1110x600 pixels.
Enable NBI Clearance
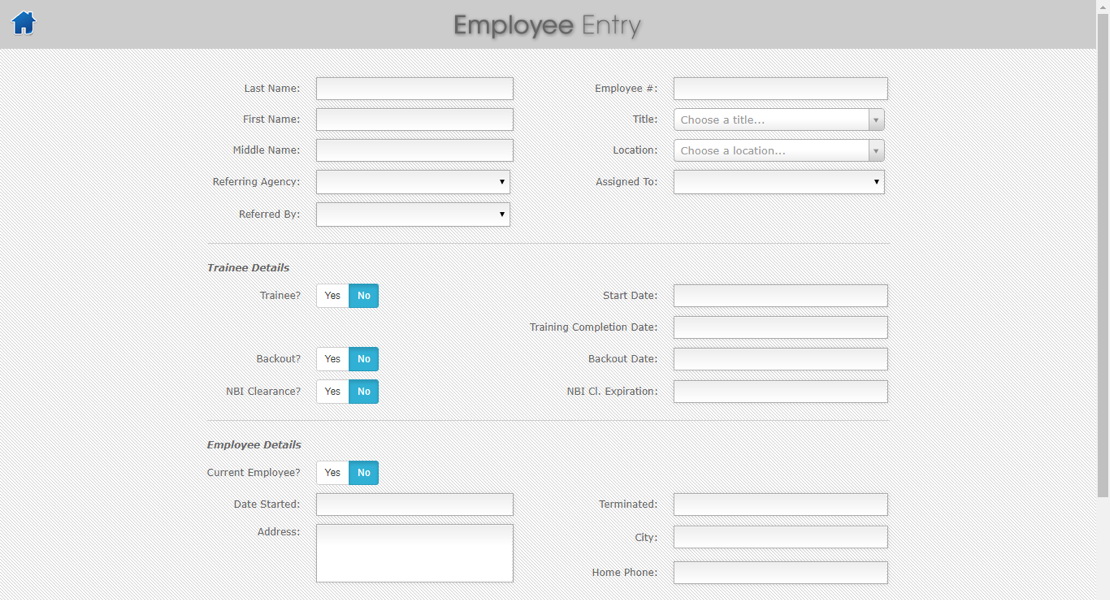[x=331, y=391]
